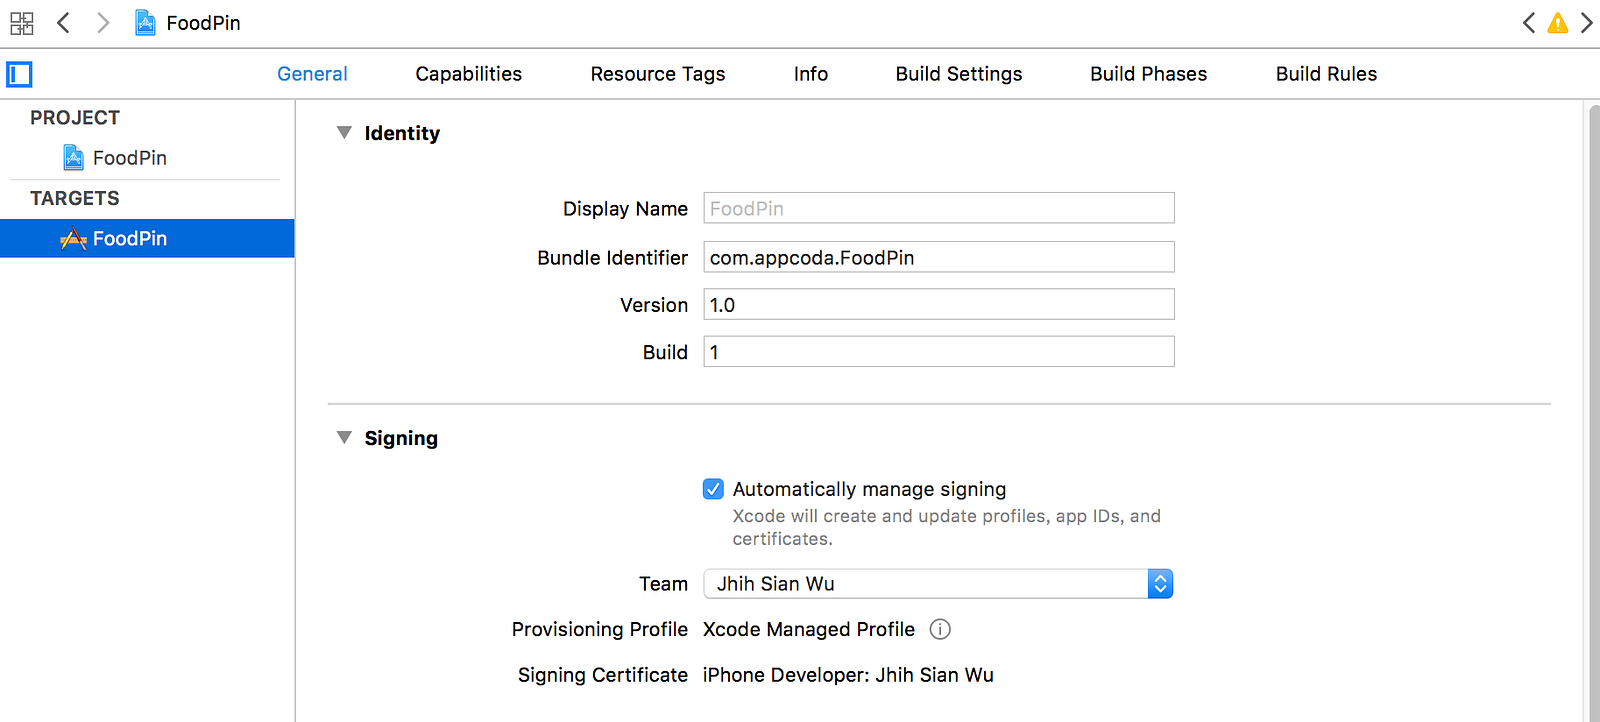Click the yellow warning triangle icon
This screenshot has height=722, width=1600.
[1557, 23]
